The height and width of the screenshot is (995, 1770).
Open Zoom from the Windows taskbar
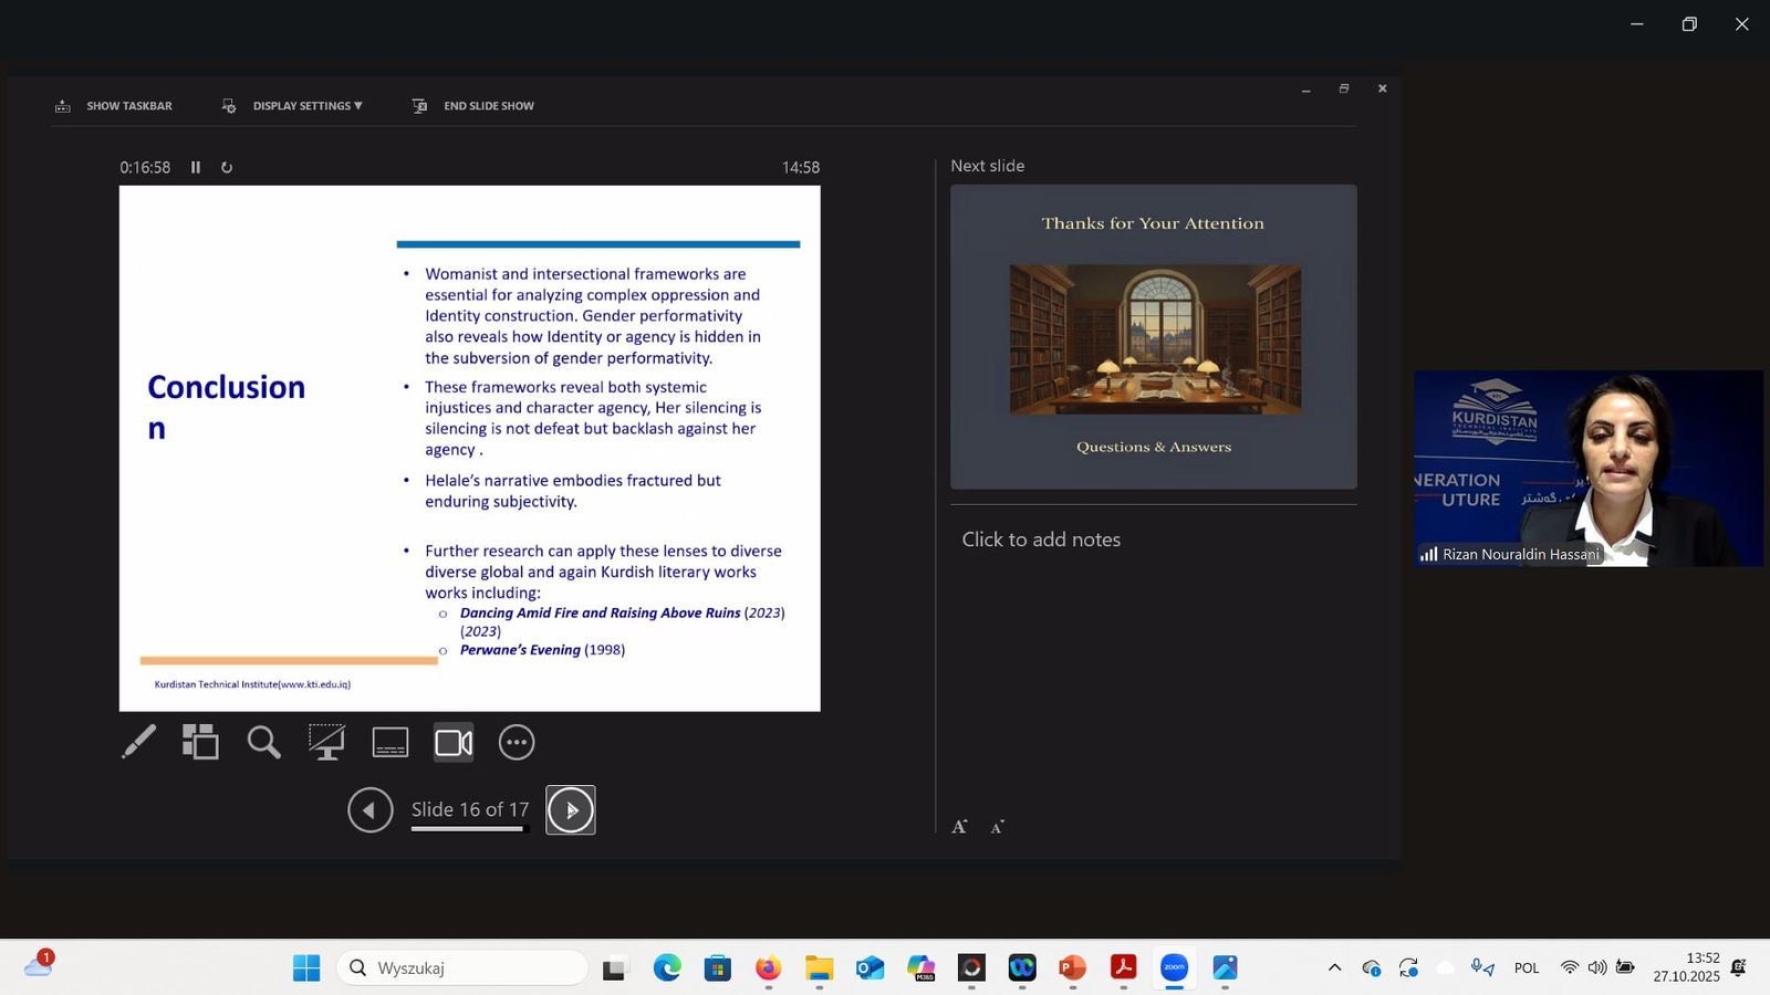pos(1174,967)
